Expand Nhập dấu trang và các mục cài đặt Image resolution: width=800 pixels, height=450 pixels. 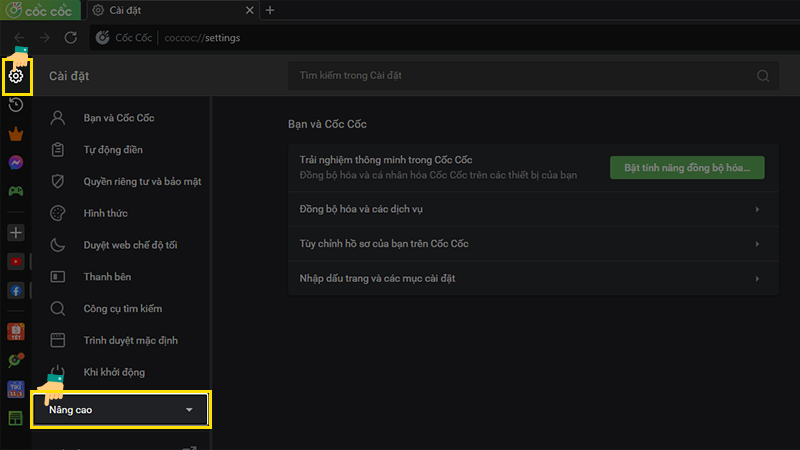(x=533, y=279)
